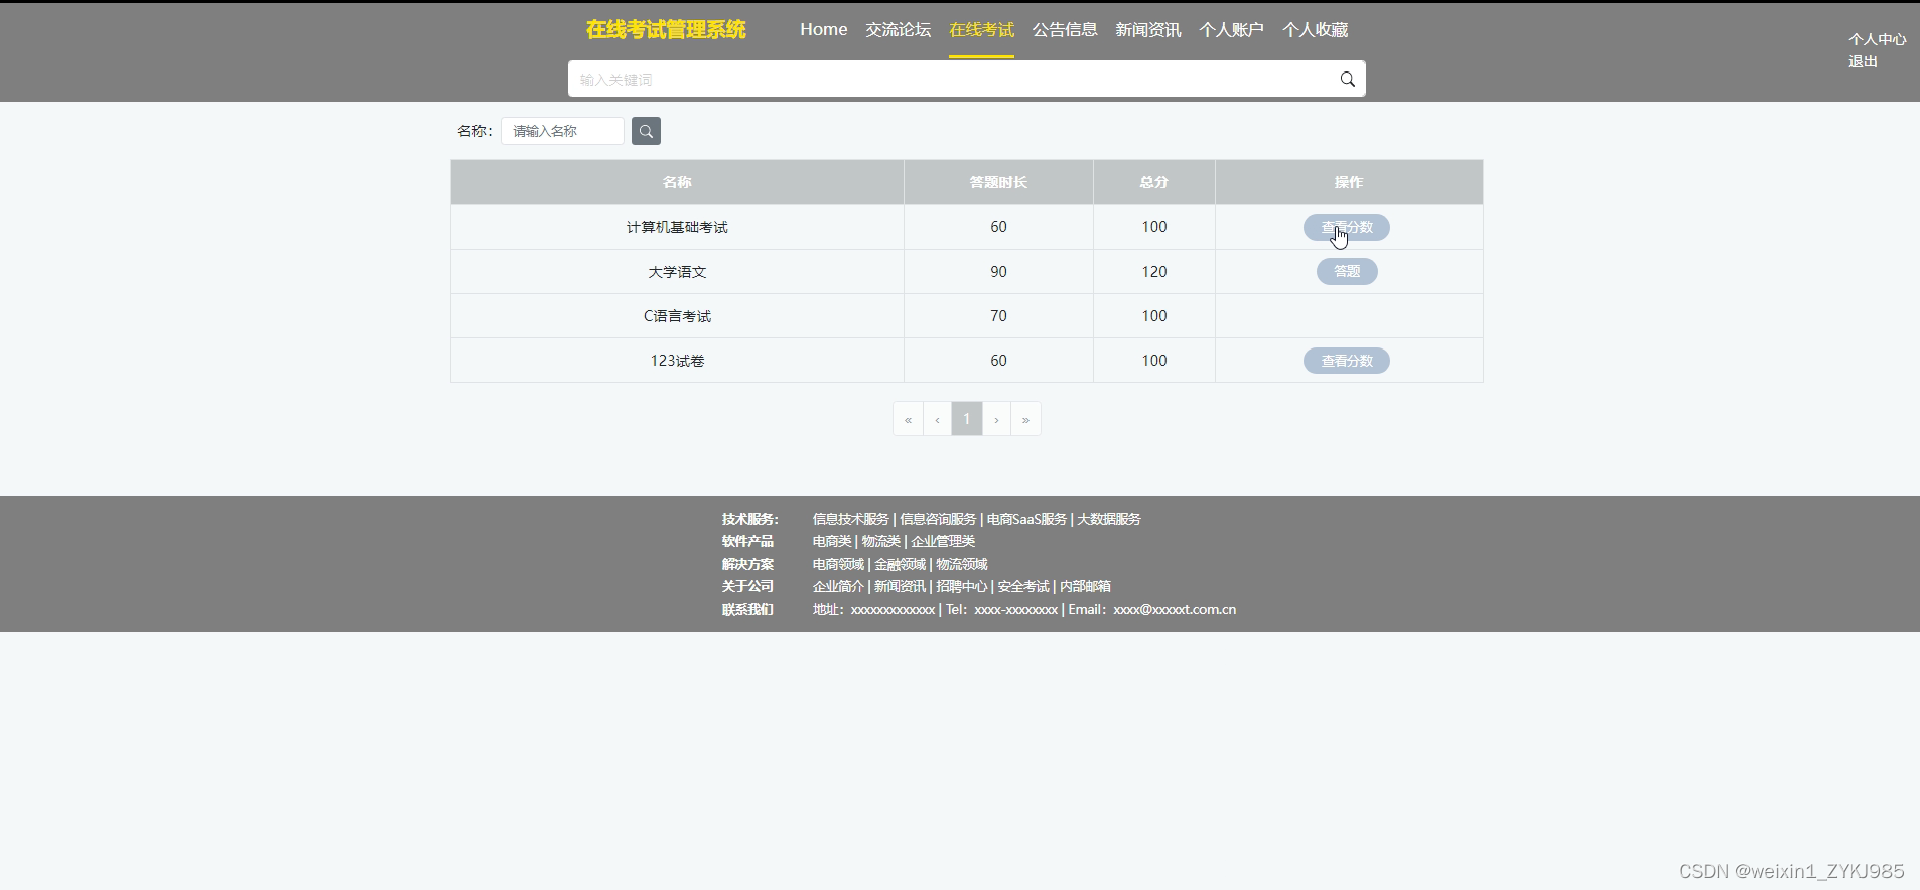The height and width of the screenshot is (890, 1920).
Task: Click 企业管理类 footer link
Action: (x=943, y=541)
